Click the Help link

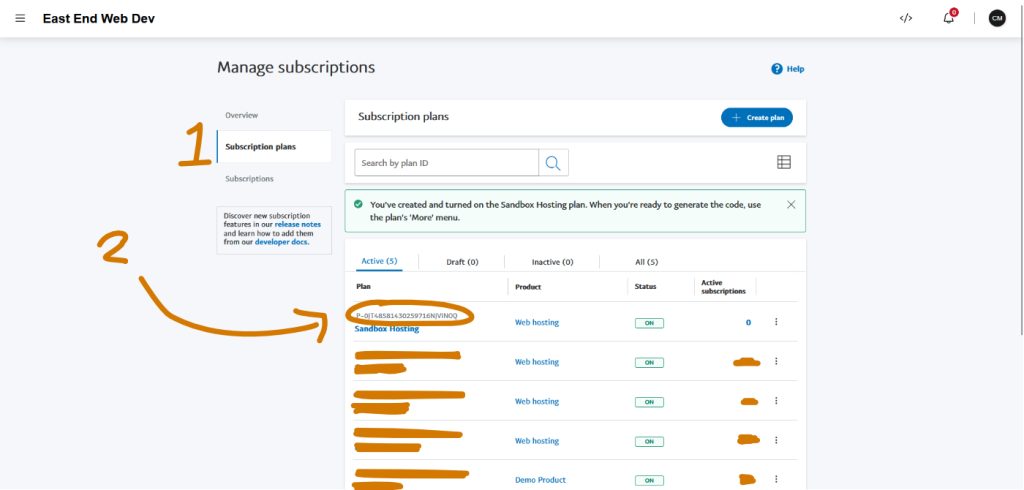click(x=788, y=69)
